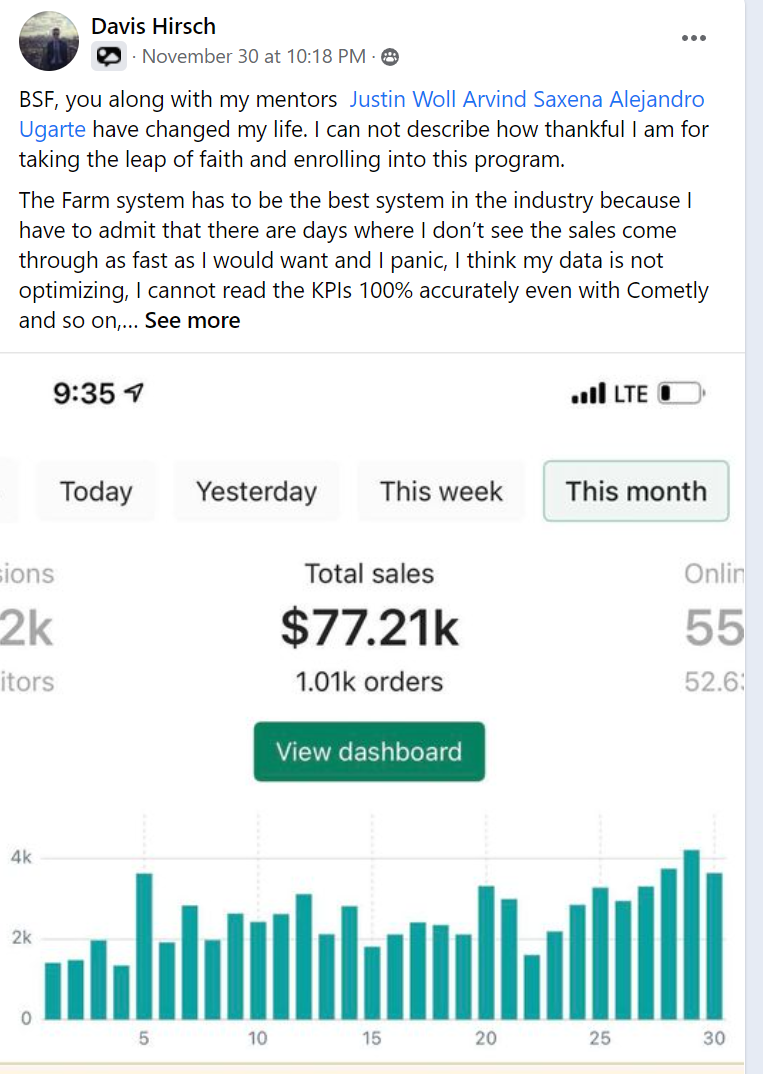Image resolution: width=763 pixels, height=1074 pixels.
Task: Switch to the This week tab
Action: click(441, 491)
